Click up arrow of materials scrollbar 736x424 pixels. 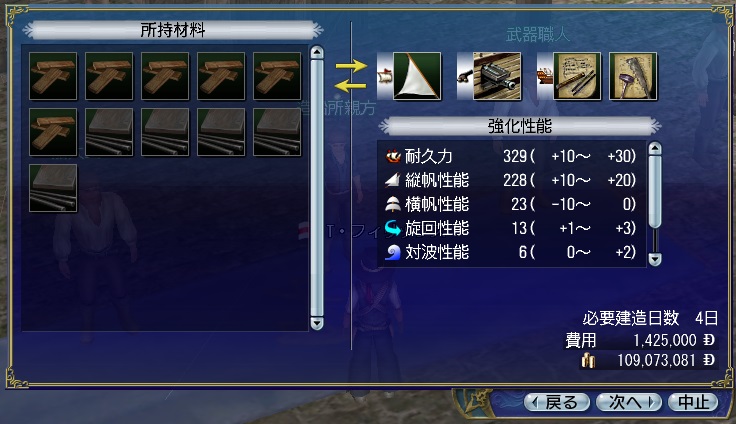pos(317,52)
